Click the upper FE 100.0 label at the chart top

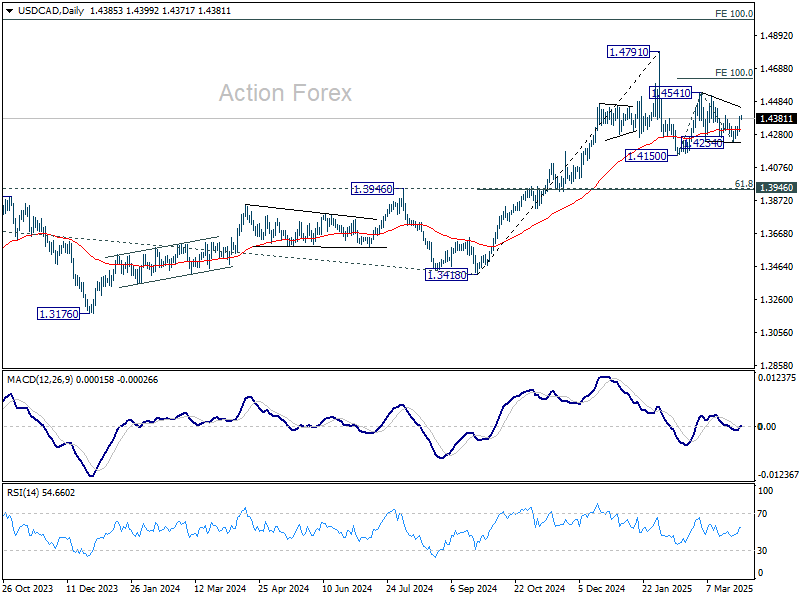click(734, 14)
